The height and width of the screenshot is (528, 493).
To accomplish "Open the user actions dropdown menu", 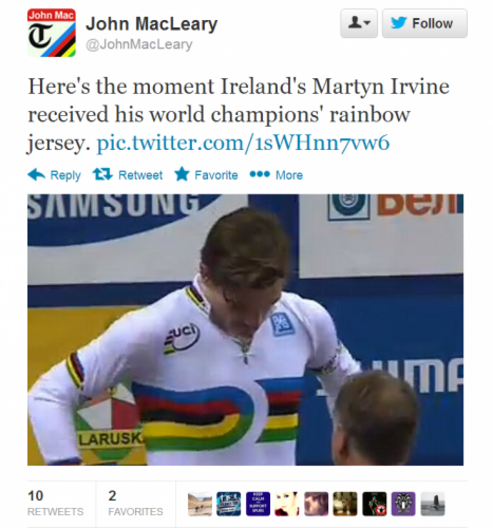I will [x=359, y=23].
